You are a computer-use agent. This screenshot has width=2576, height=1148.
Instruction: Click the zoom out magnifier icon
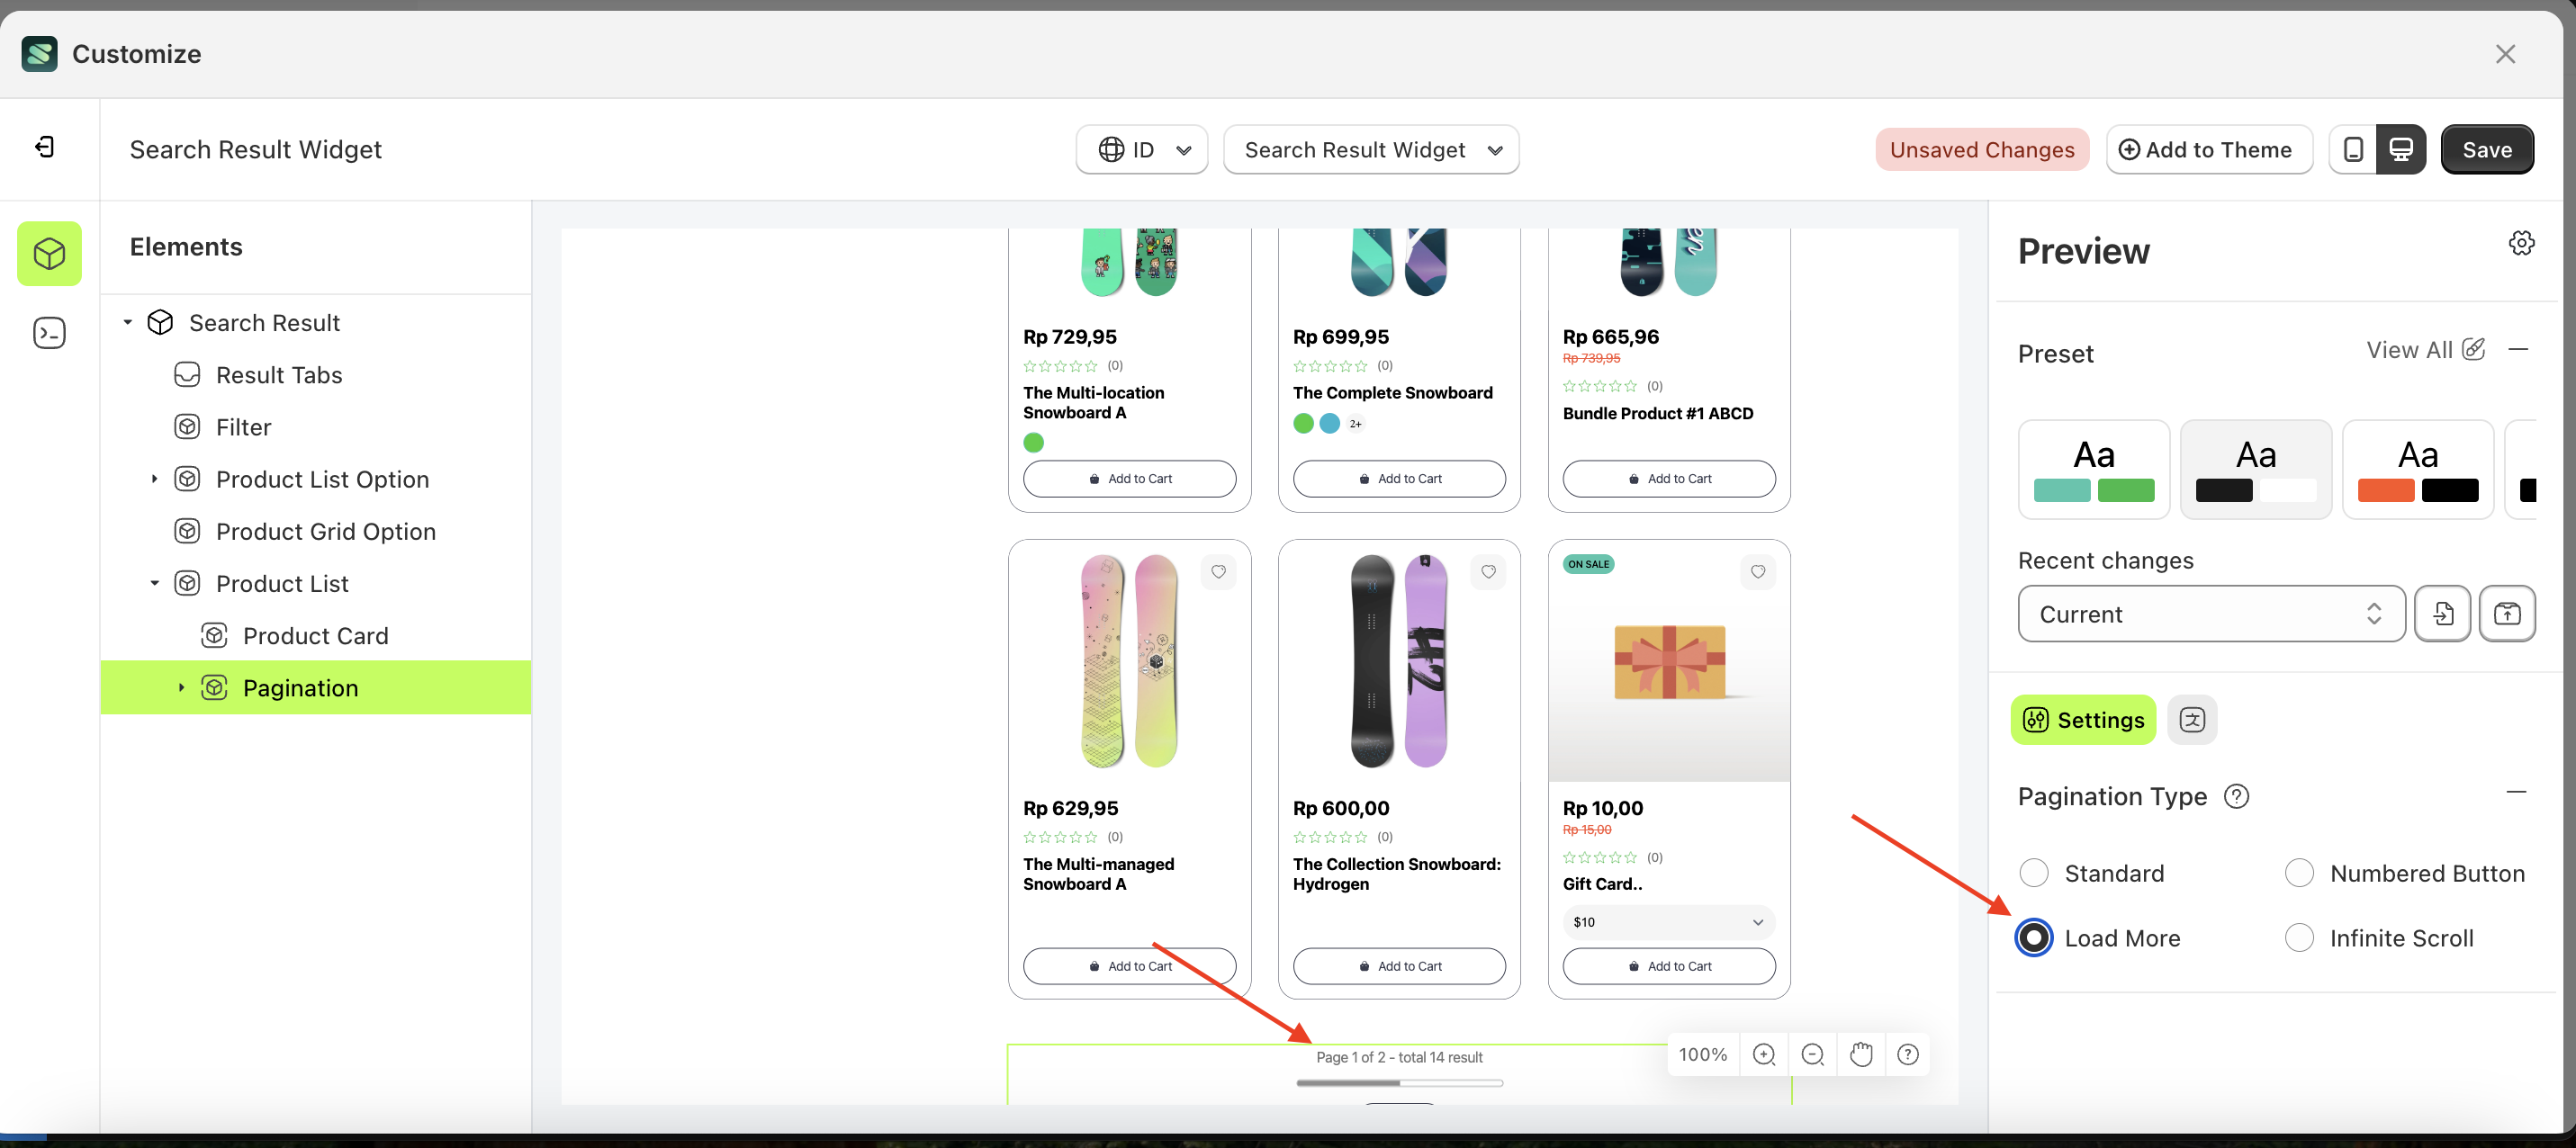point(1812,1054)
